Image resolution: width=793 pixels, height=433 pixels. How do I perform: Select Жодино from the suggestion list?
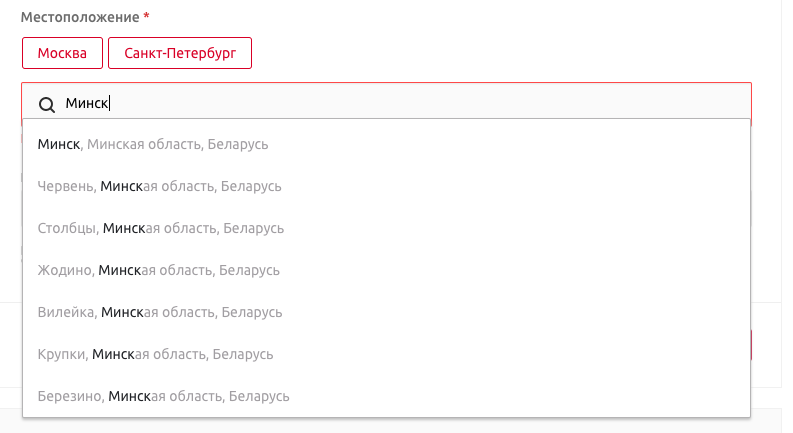(386, 270)
